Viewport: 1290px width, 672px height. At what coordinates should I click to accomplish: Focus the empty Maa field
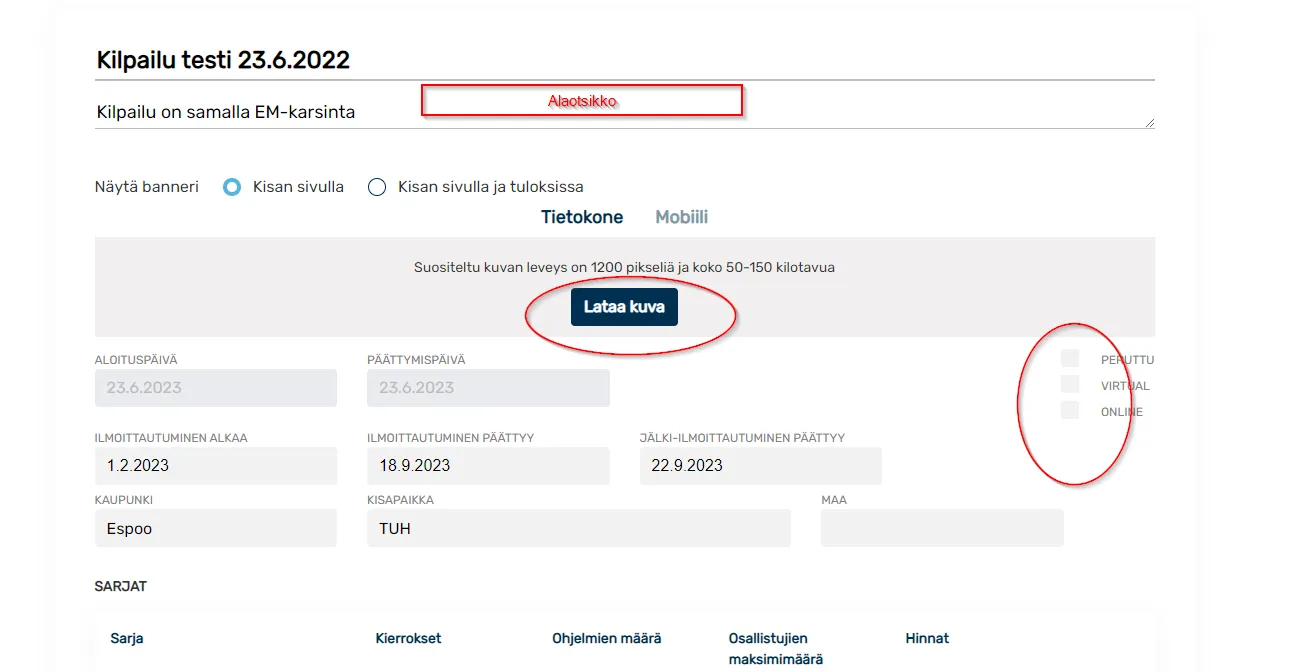(942, 528)
